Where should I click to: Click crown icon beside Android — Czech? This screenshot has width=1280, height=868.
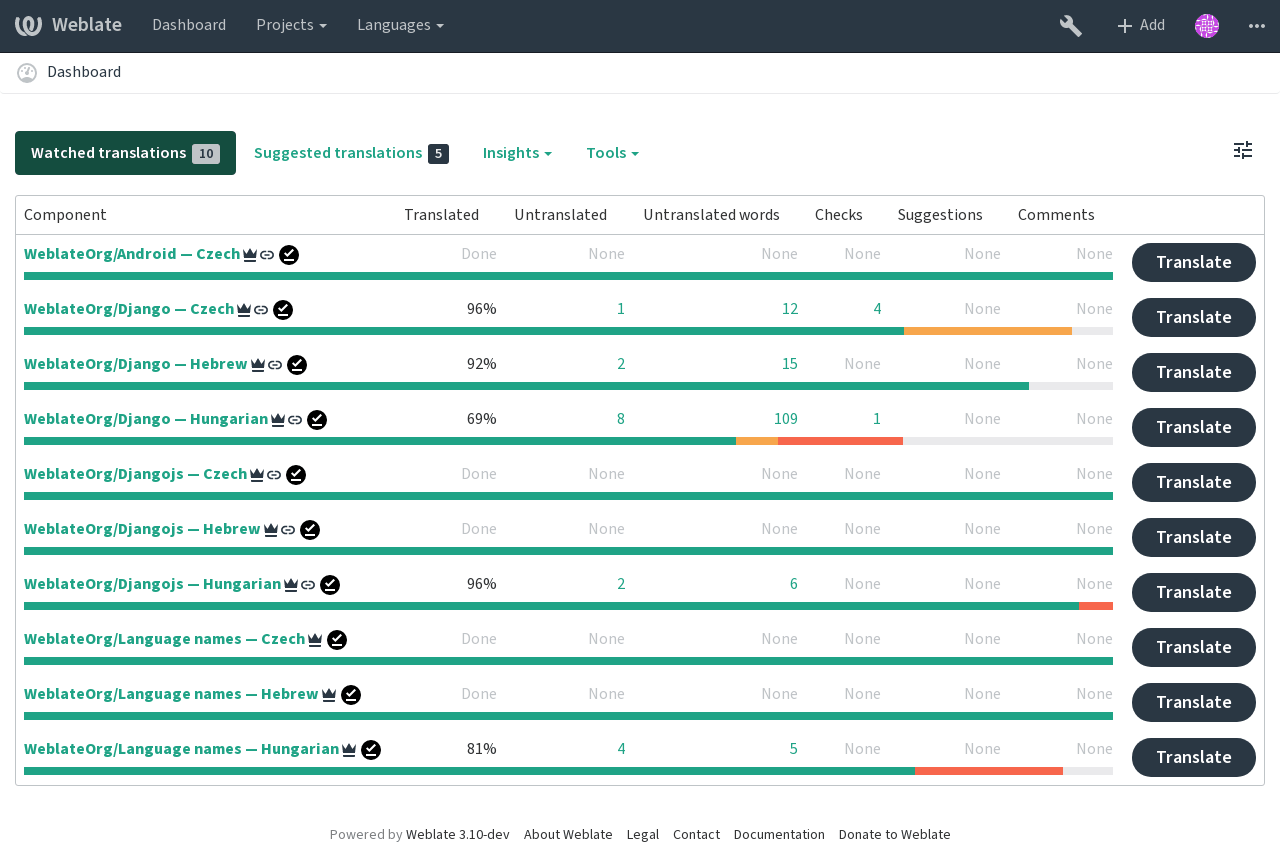tap(250, 255)
